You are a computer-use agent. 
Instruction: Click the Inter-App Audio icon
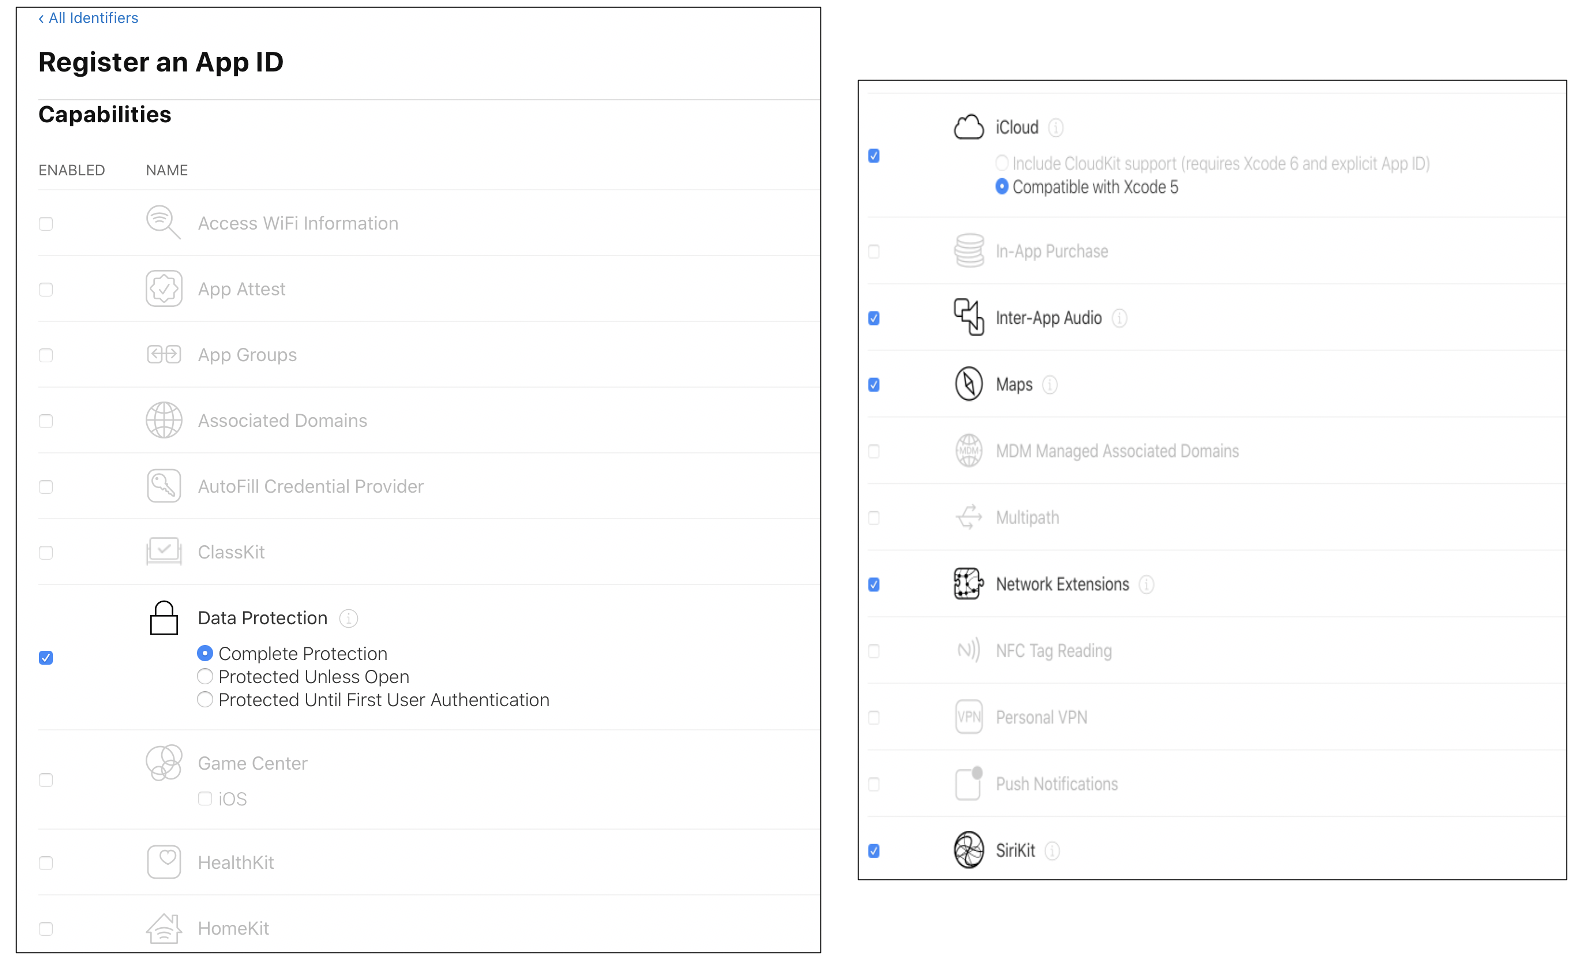coord(968,317)
